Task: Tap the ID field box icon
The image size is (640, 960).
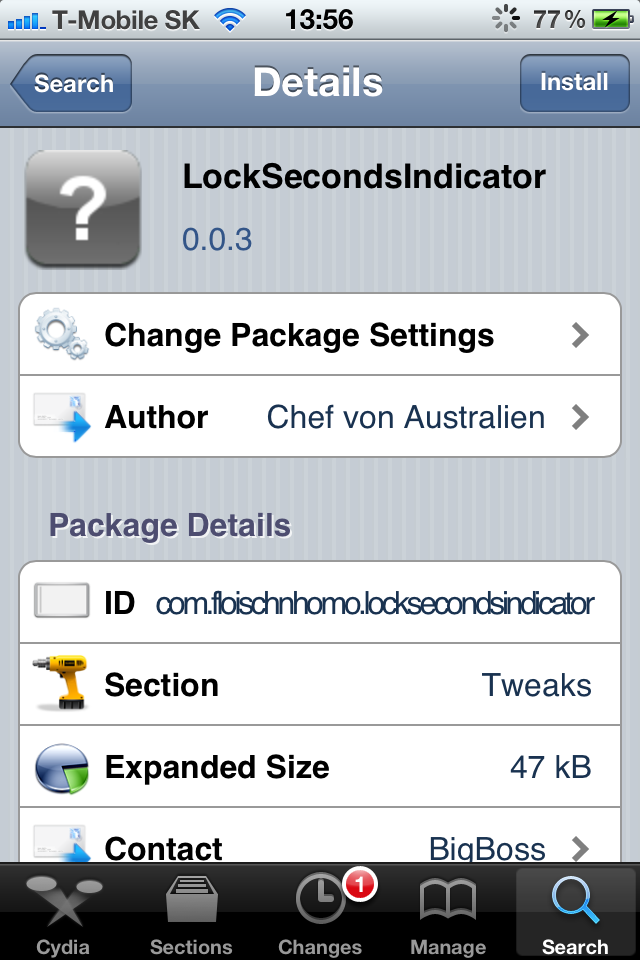Action: pyautogui.click(x=61, y=602)
